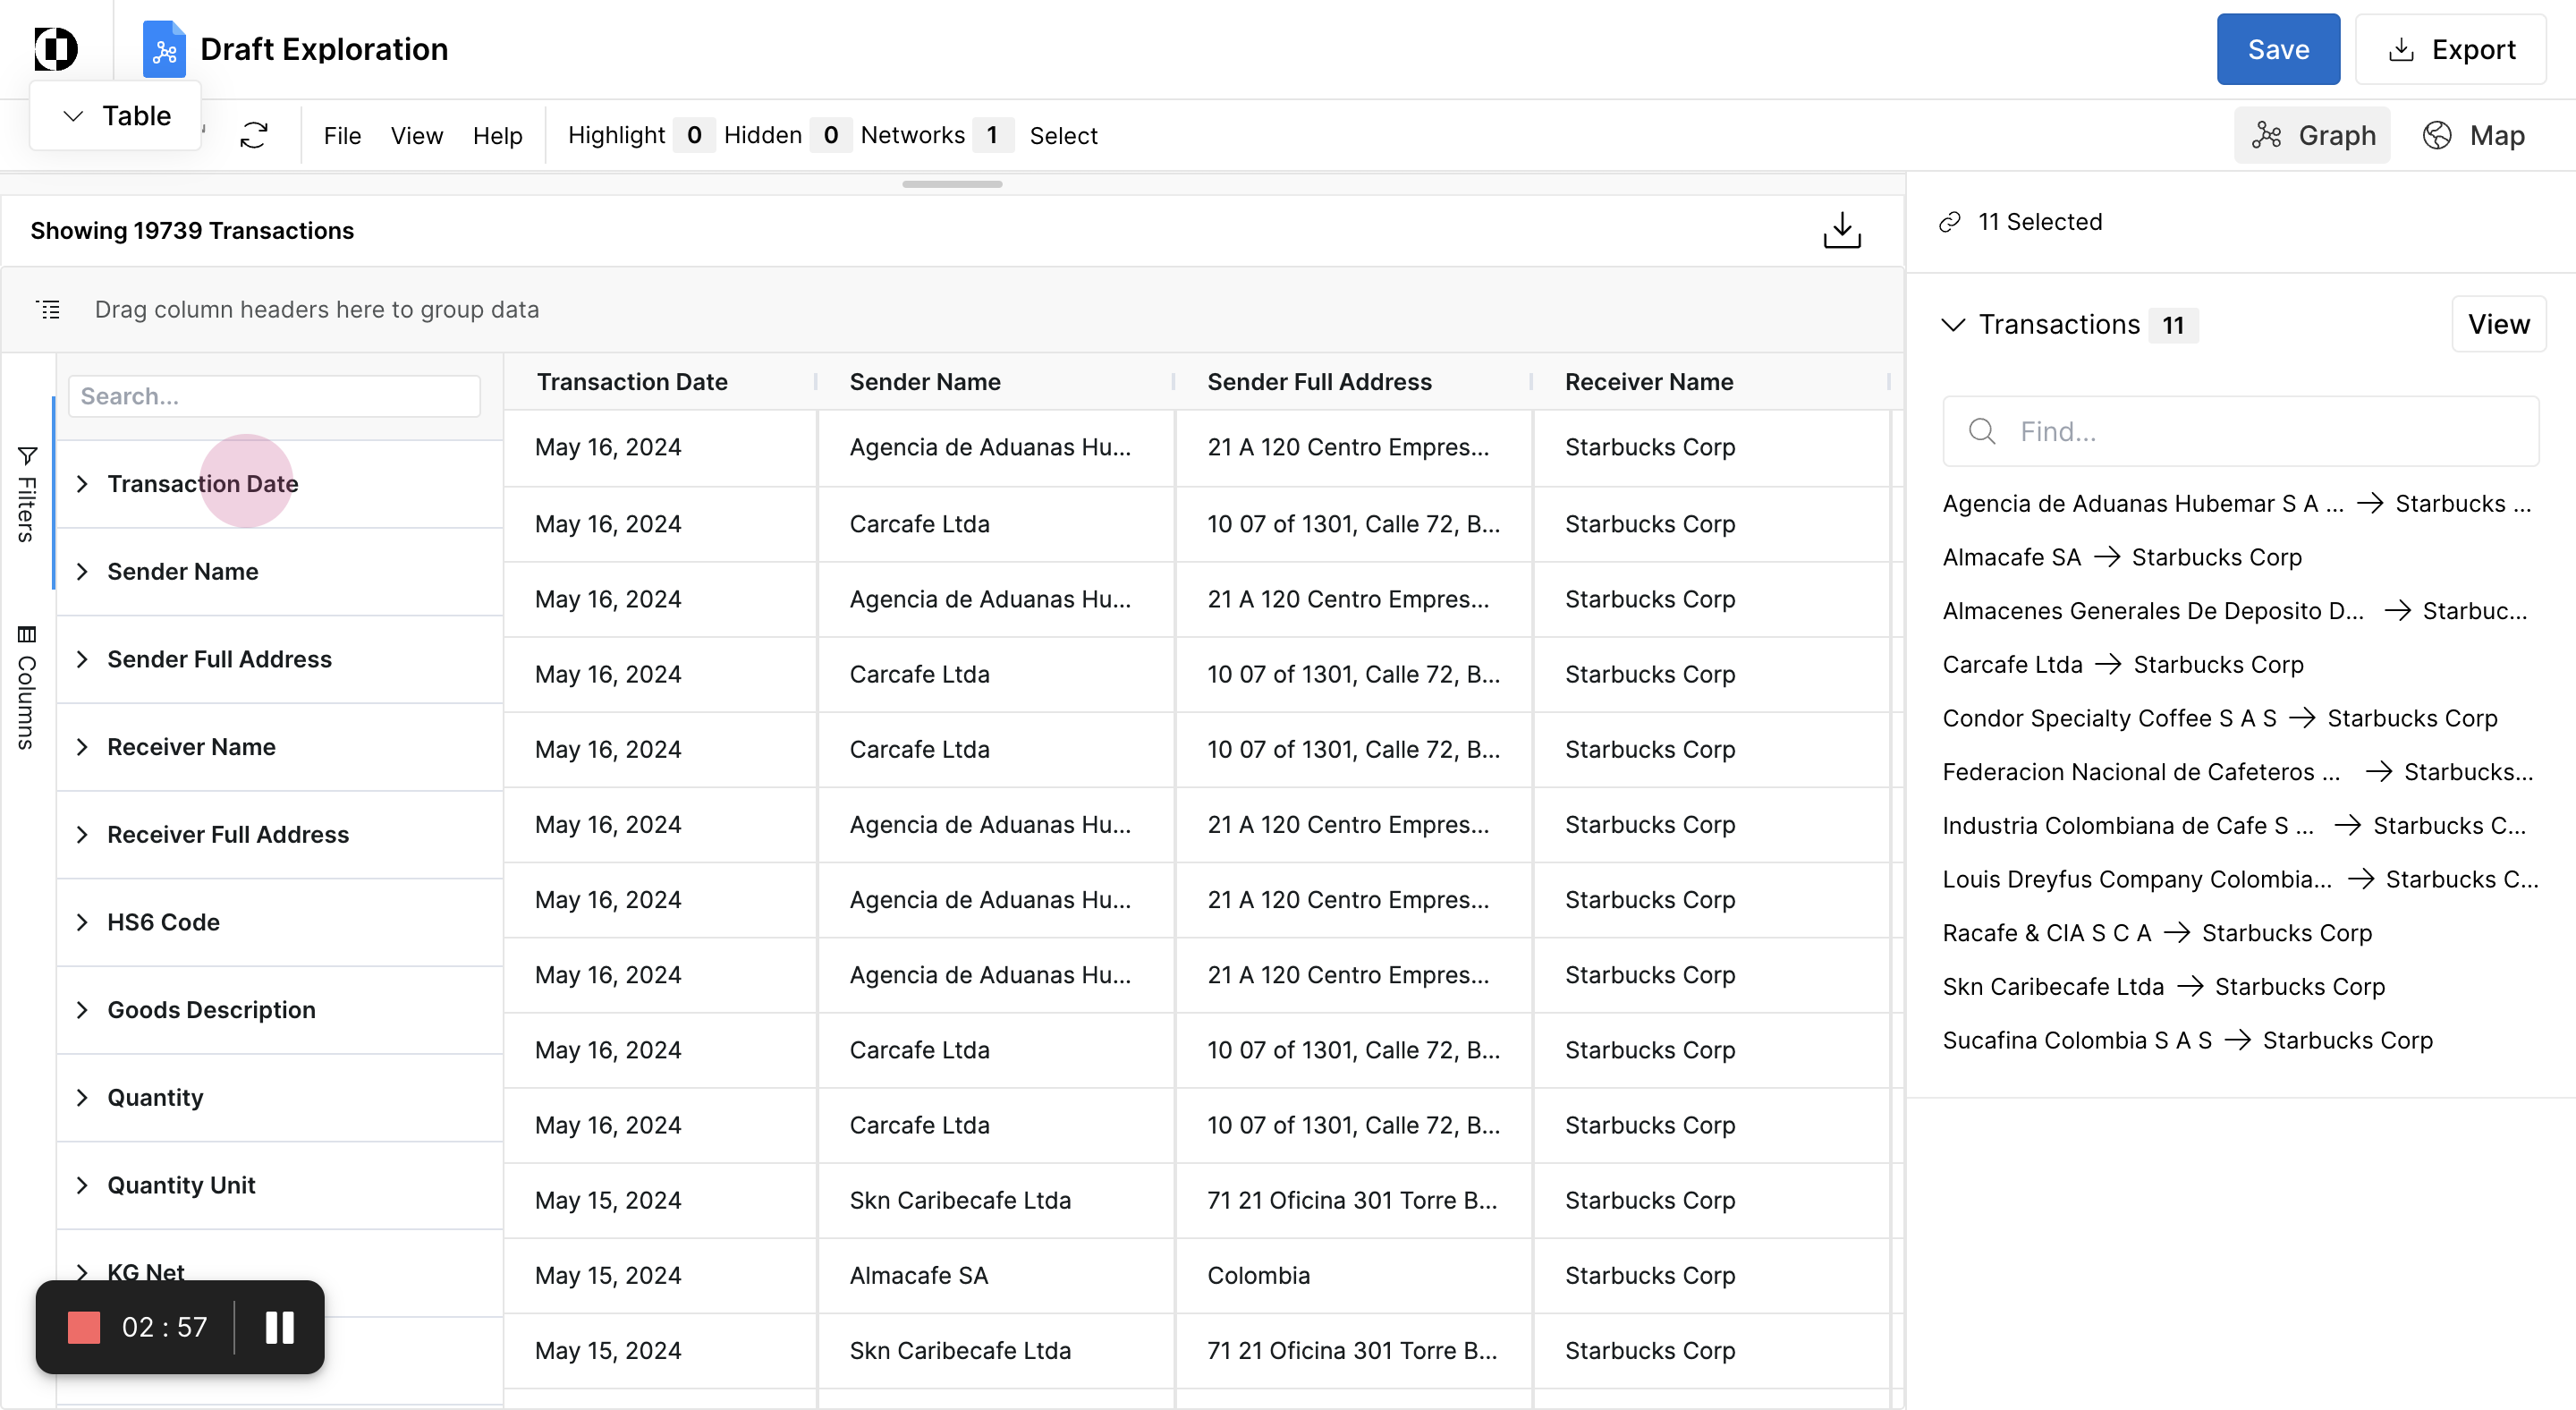Open the Table view dropdown
Image resolution: width=2576 pixels, height=1410 pixels.
116,116
